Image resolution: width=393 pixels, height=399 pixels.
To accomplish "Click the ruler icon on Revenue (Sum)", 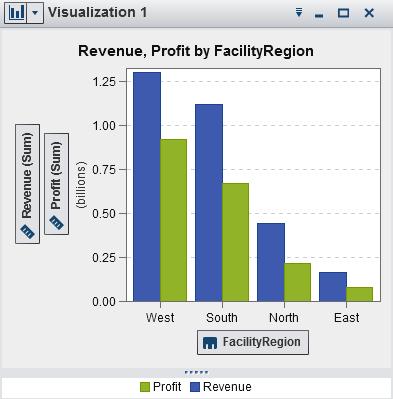I will click(27, 232).
